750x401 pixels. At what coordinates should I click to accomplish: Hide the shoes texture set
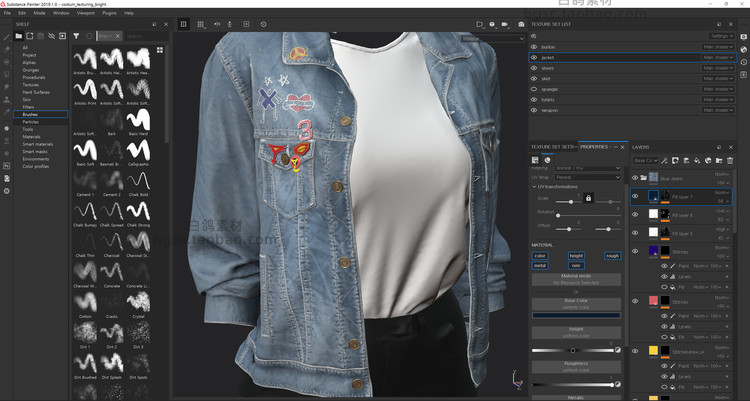[534, 68]
